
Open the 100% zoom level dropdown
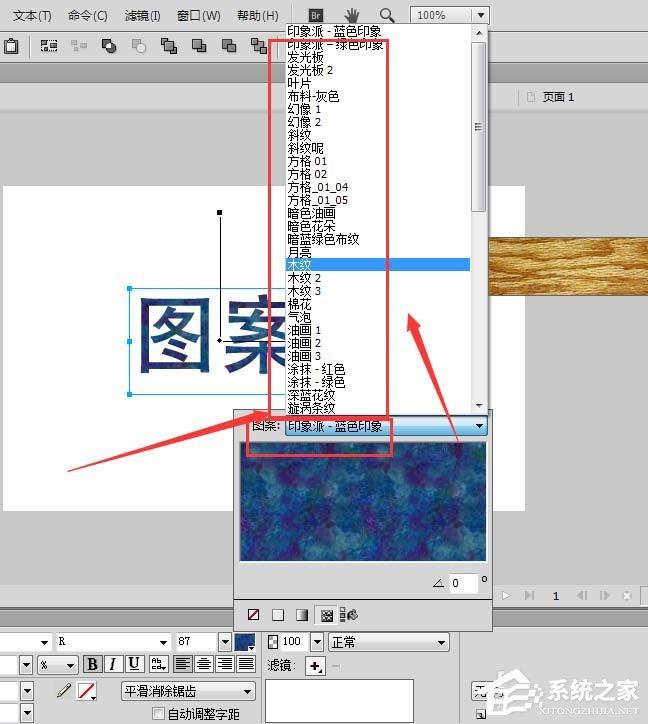point(481,15)
